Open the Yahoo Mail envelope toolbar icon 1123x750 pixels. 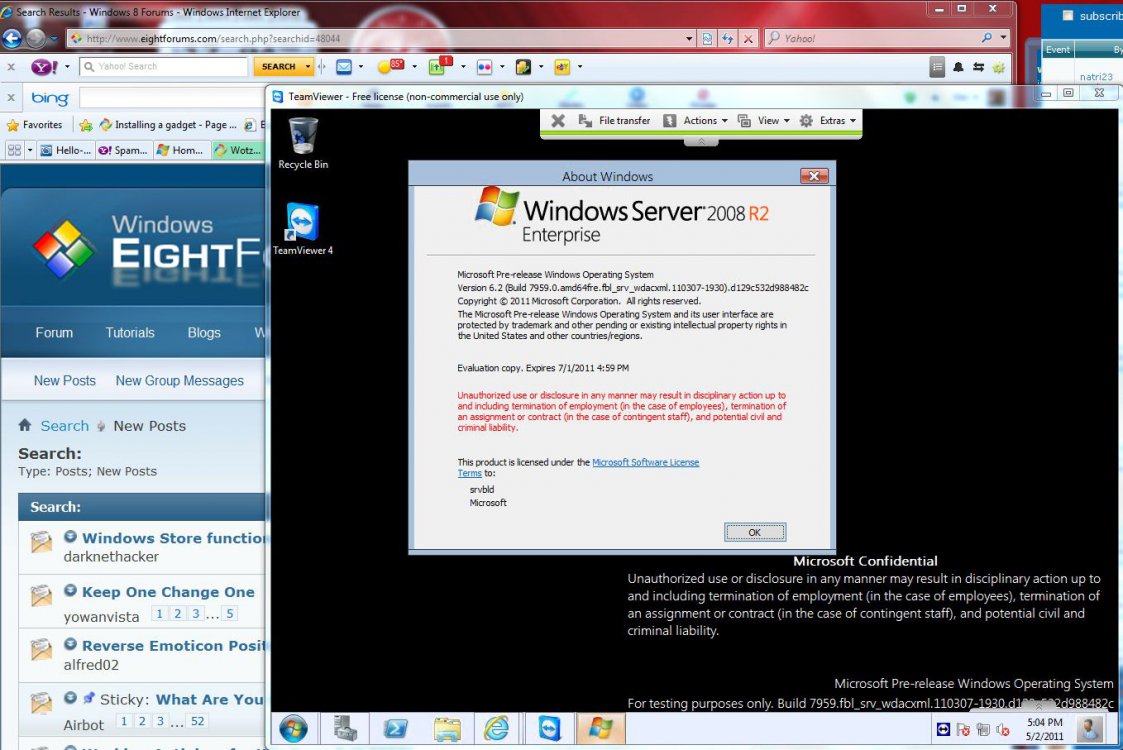point(344,67)
